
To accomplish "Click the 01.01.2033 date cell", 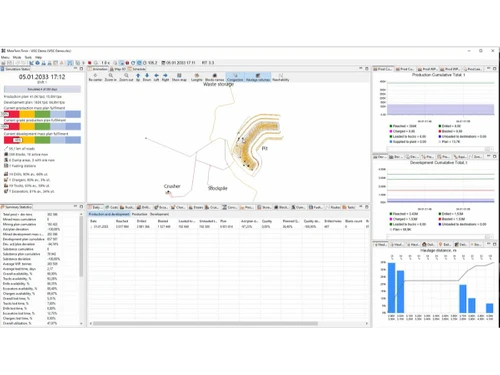I will tap(101, 227).
